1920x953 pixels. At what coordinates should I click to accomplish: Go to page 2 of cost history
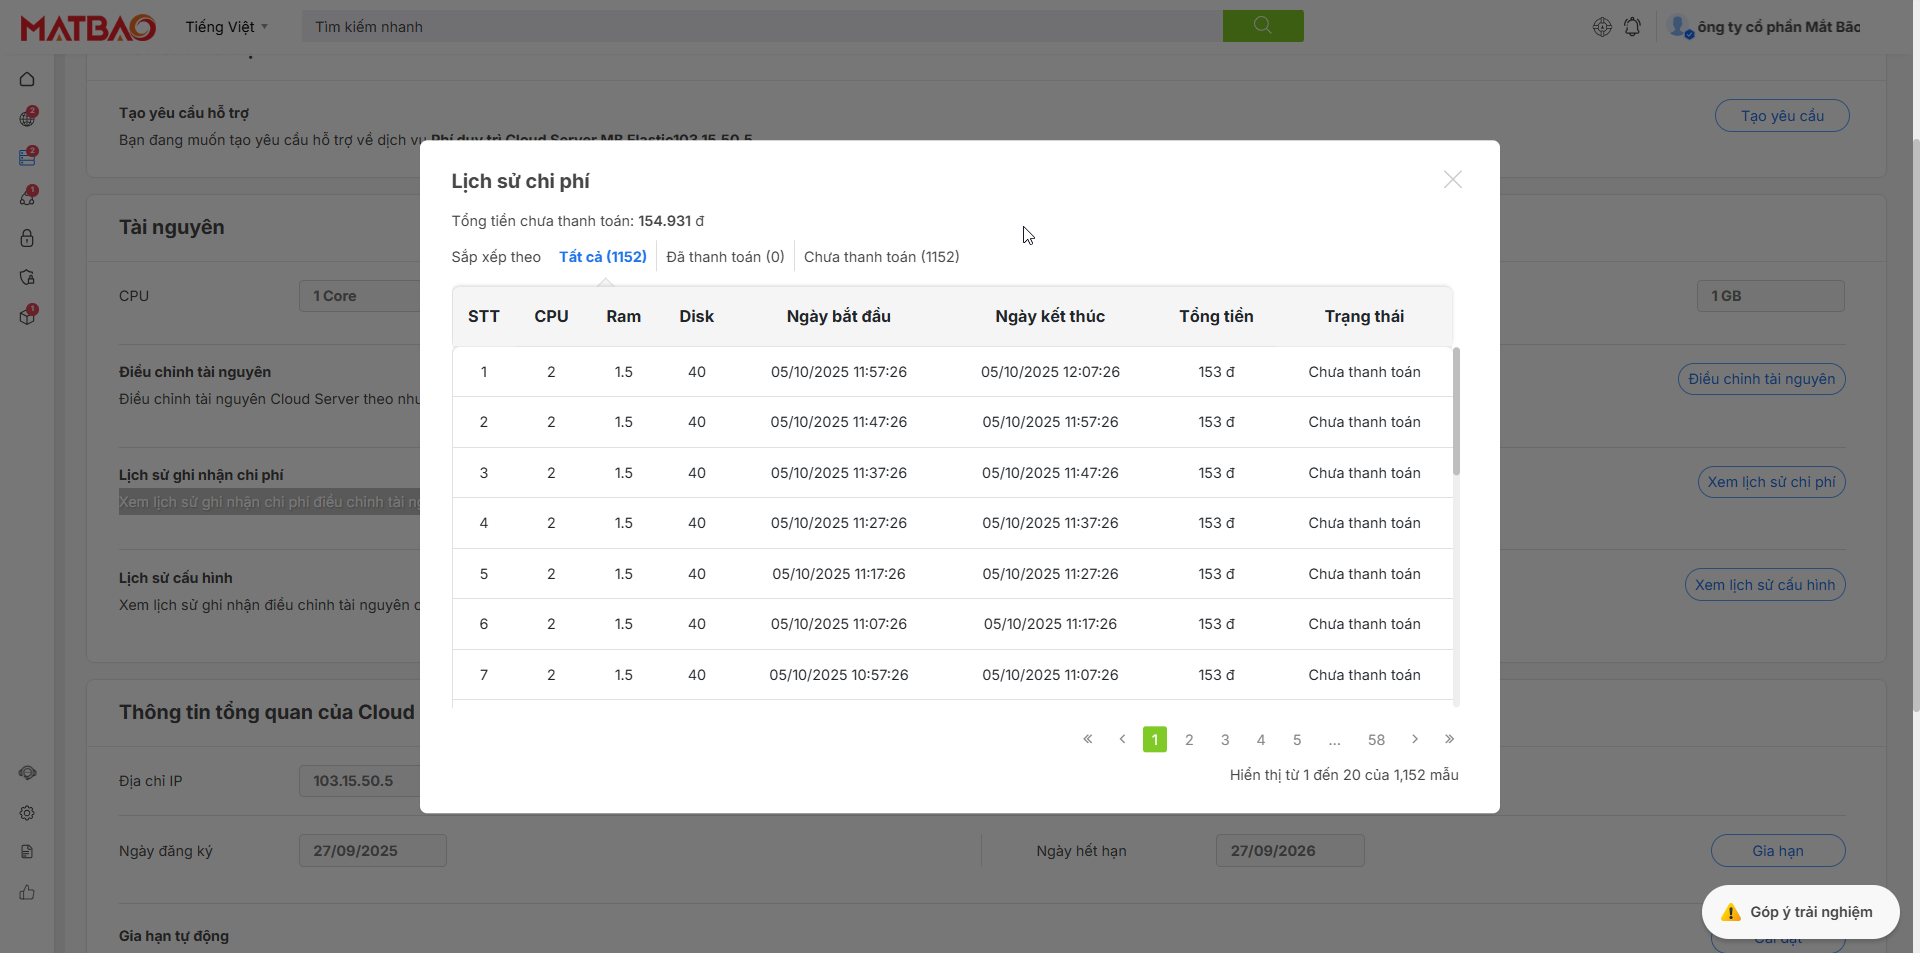click(1189, 740)
